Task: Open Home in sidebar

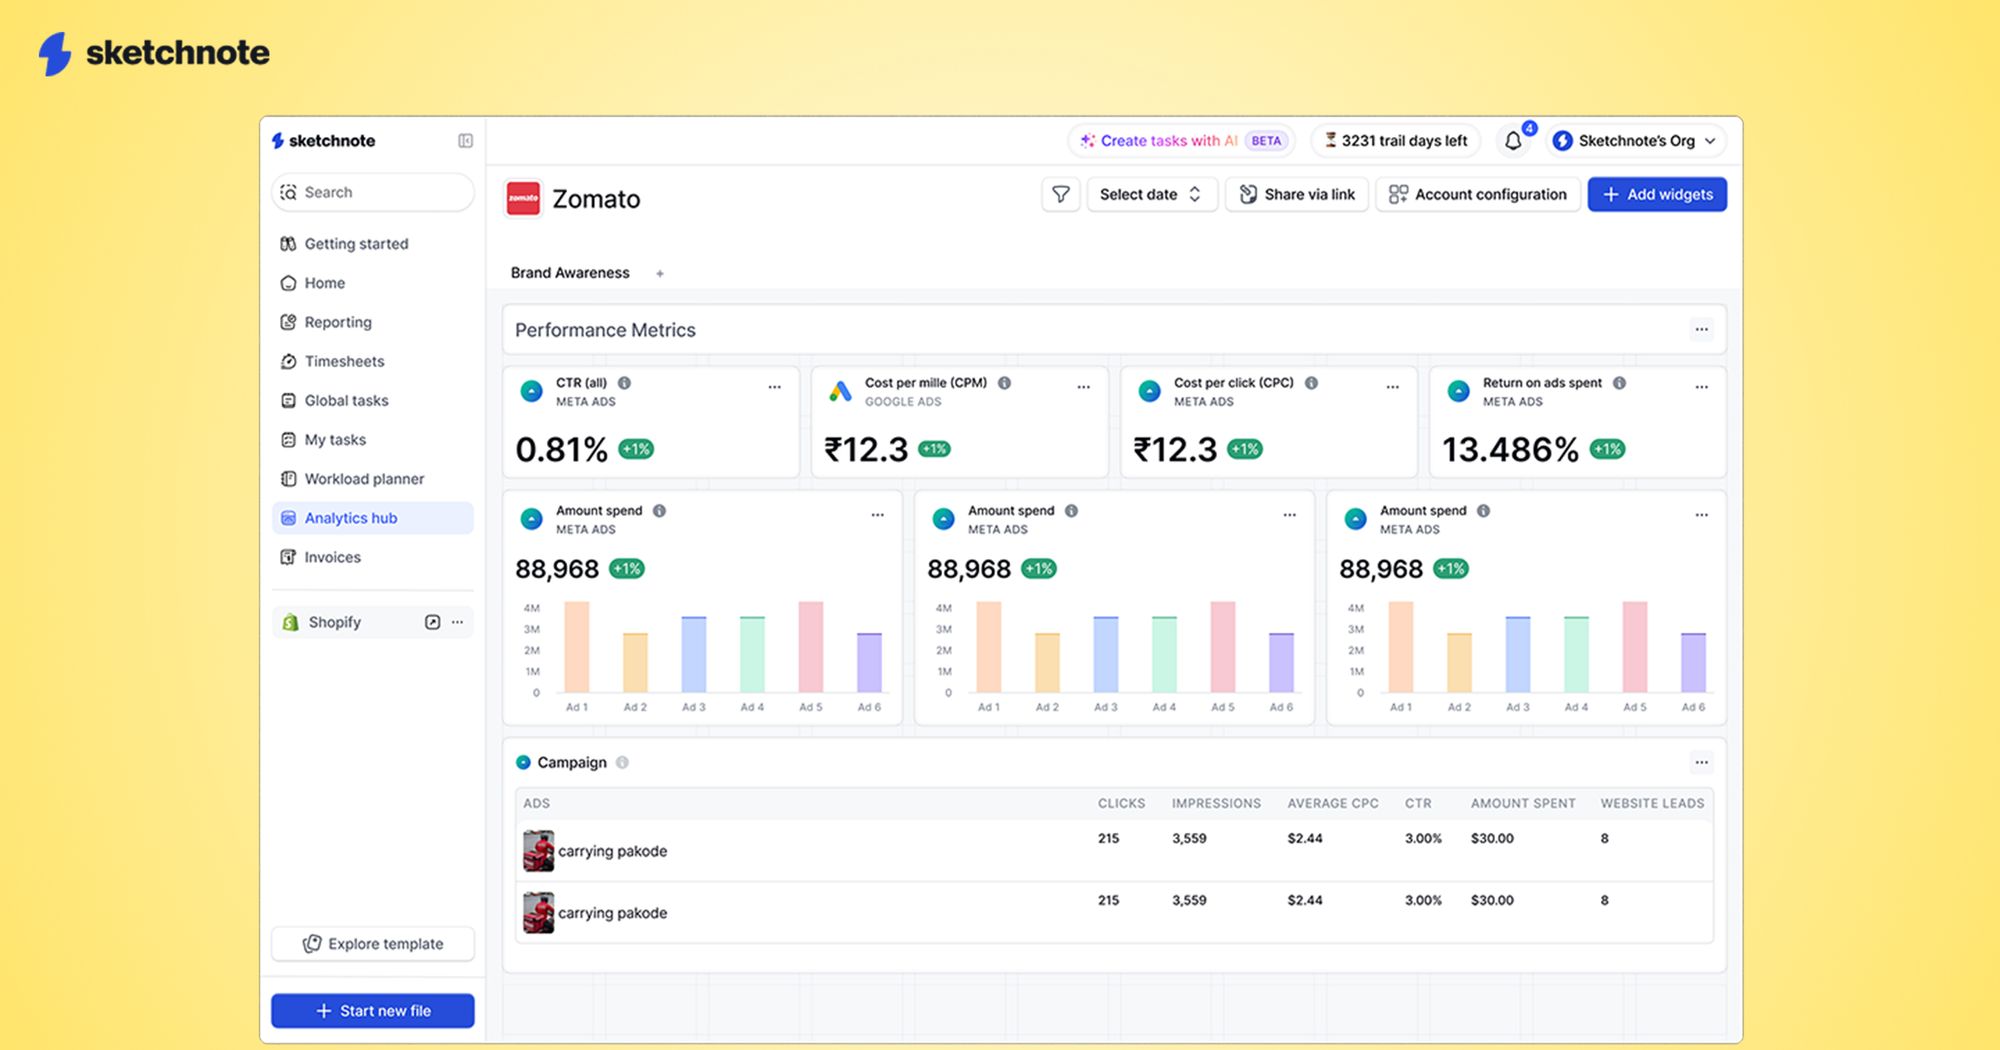Action: [372, 283]
